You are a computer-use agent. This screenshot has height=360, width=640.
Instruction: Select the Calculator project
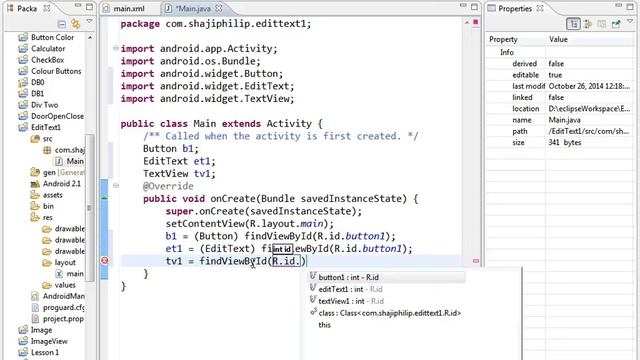[48, 49]
